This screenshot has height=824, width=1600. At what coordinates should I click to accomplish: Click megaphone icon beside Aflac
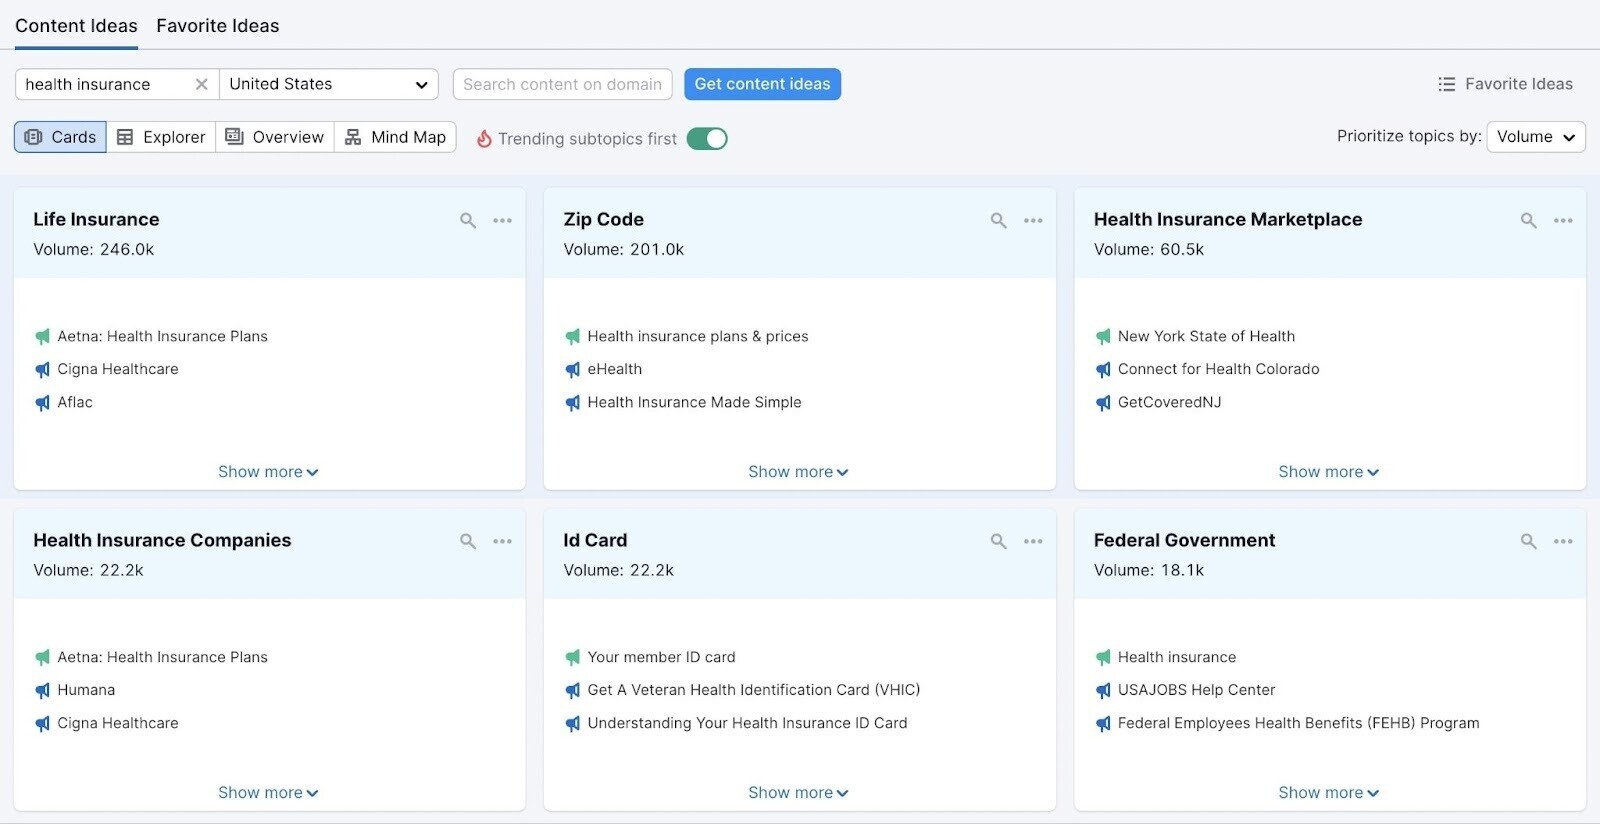(42, 403)
